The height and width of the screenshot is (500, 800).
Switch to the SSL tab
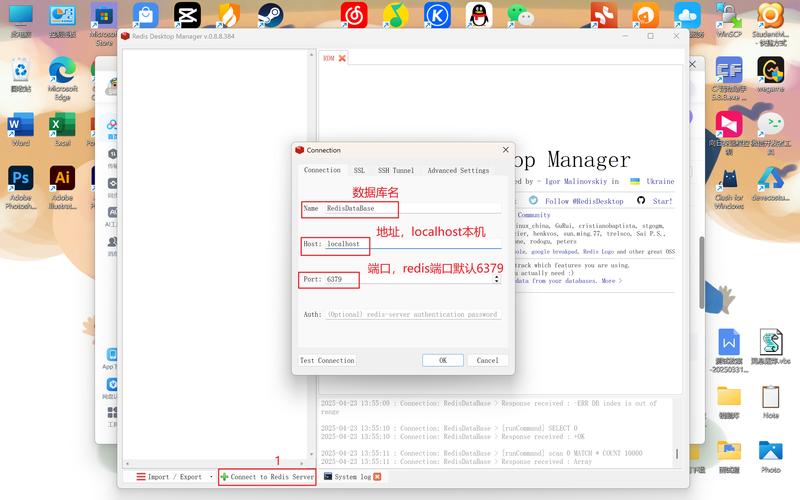click(359, 170)
